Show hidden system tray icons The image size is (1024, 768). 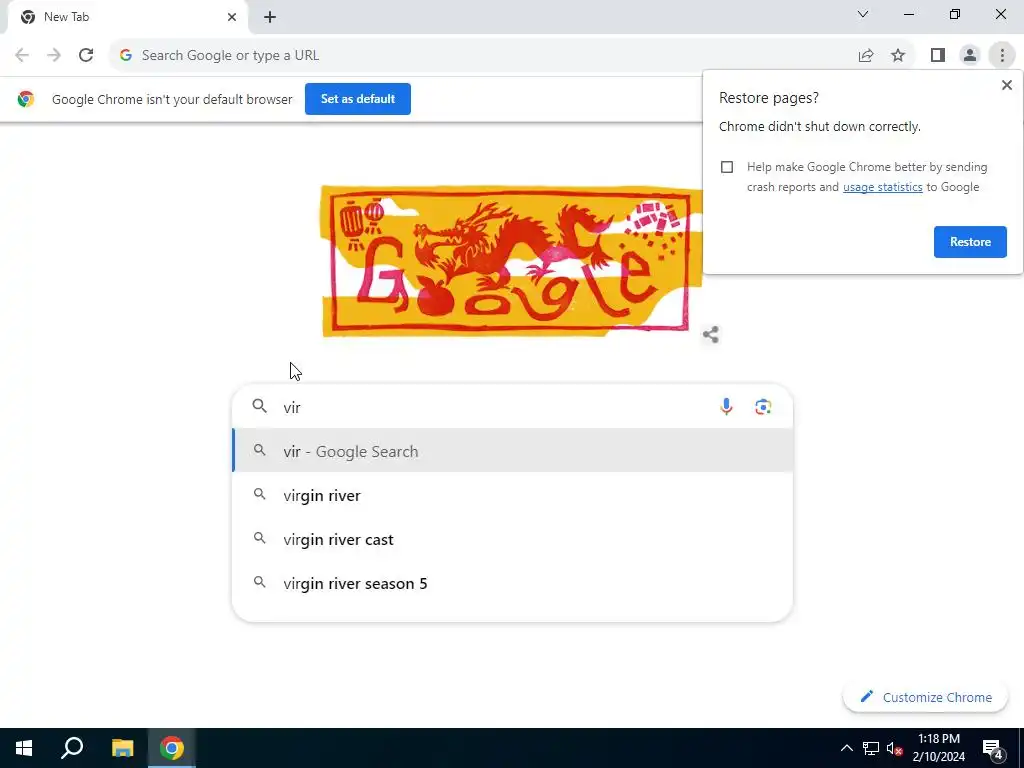846,748
